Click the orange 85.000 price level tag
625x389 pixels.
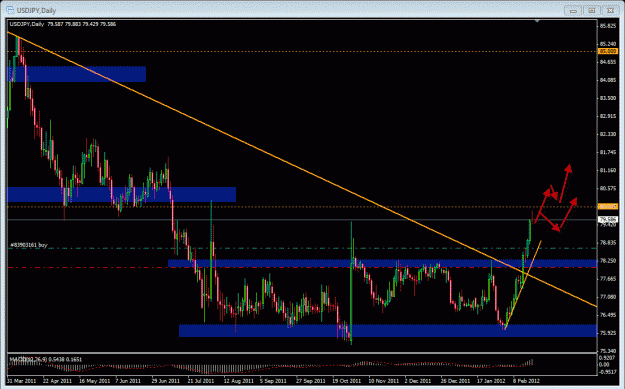(x=608, y=51)
